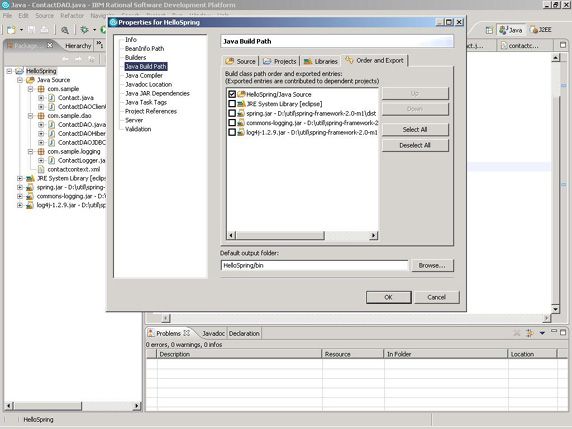The width and height of the screenshot is (572, 429).
Task: Click the ContactLogger.java file icon
Action: (x=51, y=161)
